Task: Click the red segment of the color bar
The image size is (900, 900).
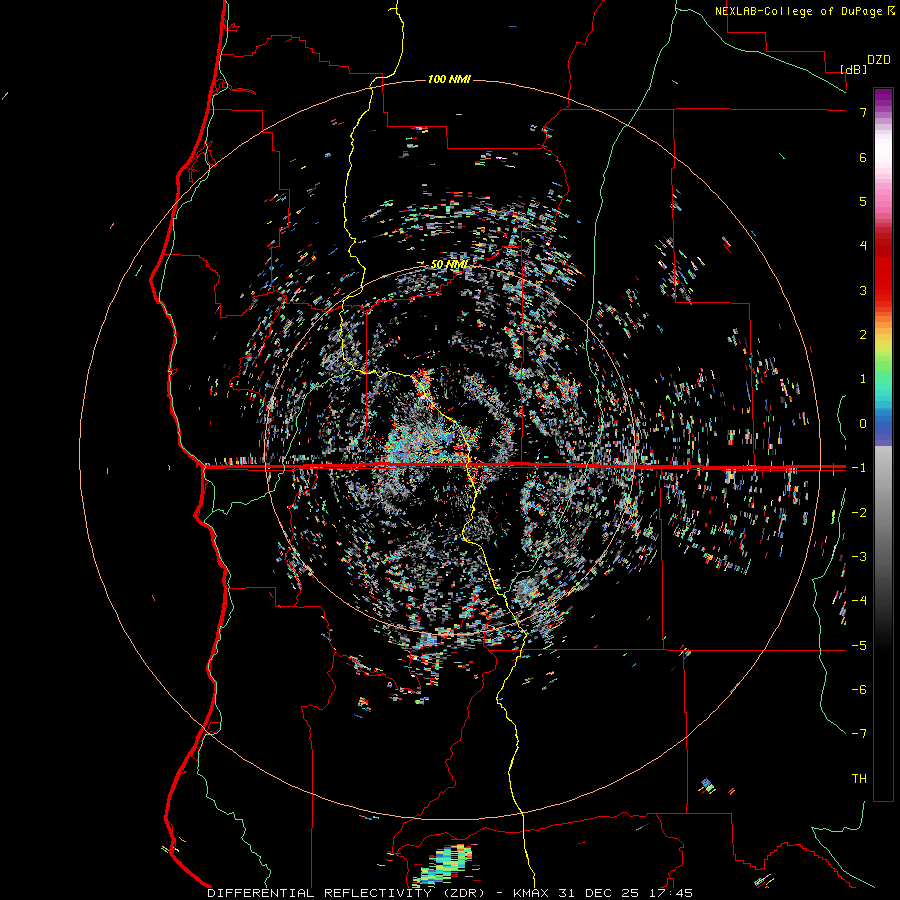Action: click(x=883, y=270)
